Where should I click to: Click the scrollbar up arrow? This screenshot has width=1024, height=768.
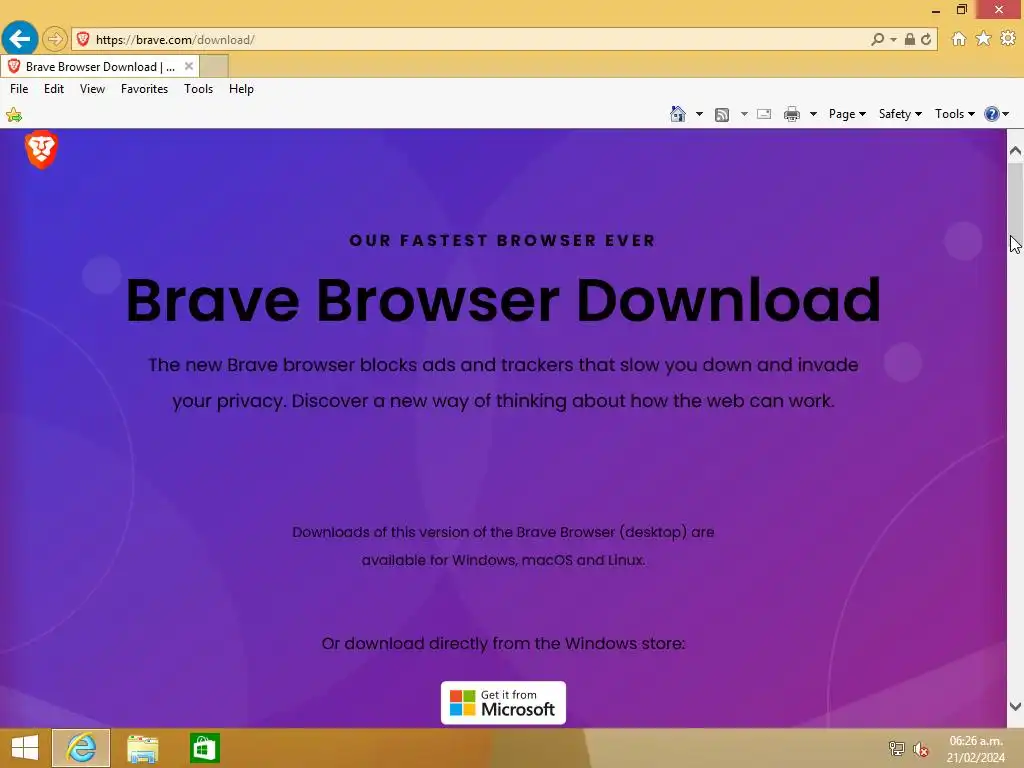[1015, 151]
